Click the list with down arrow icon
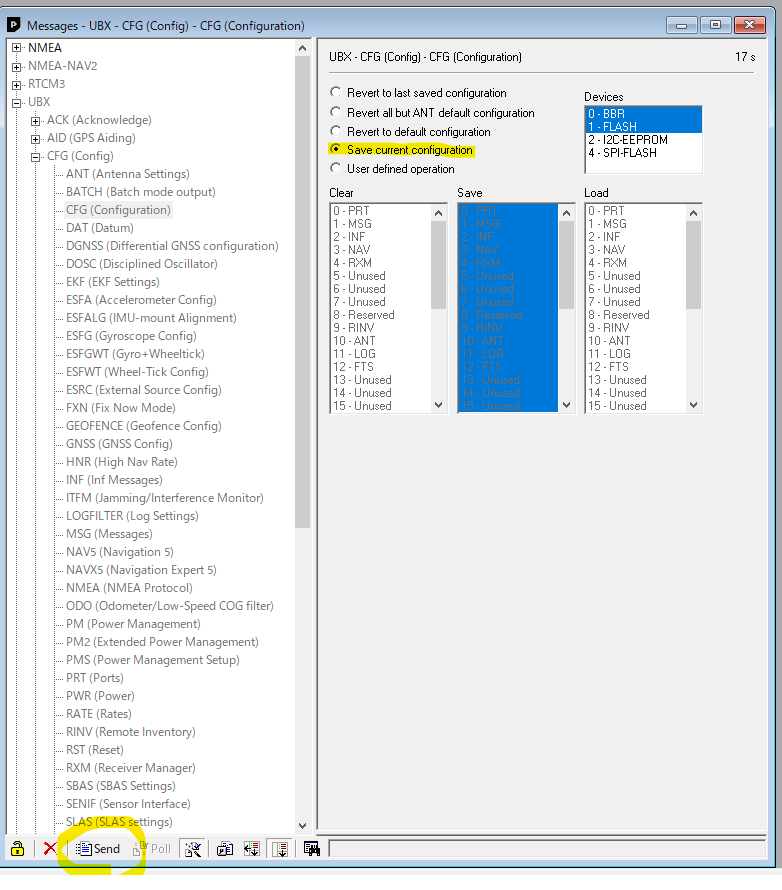The image size is (782, 890). [x=280, y=849]
